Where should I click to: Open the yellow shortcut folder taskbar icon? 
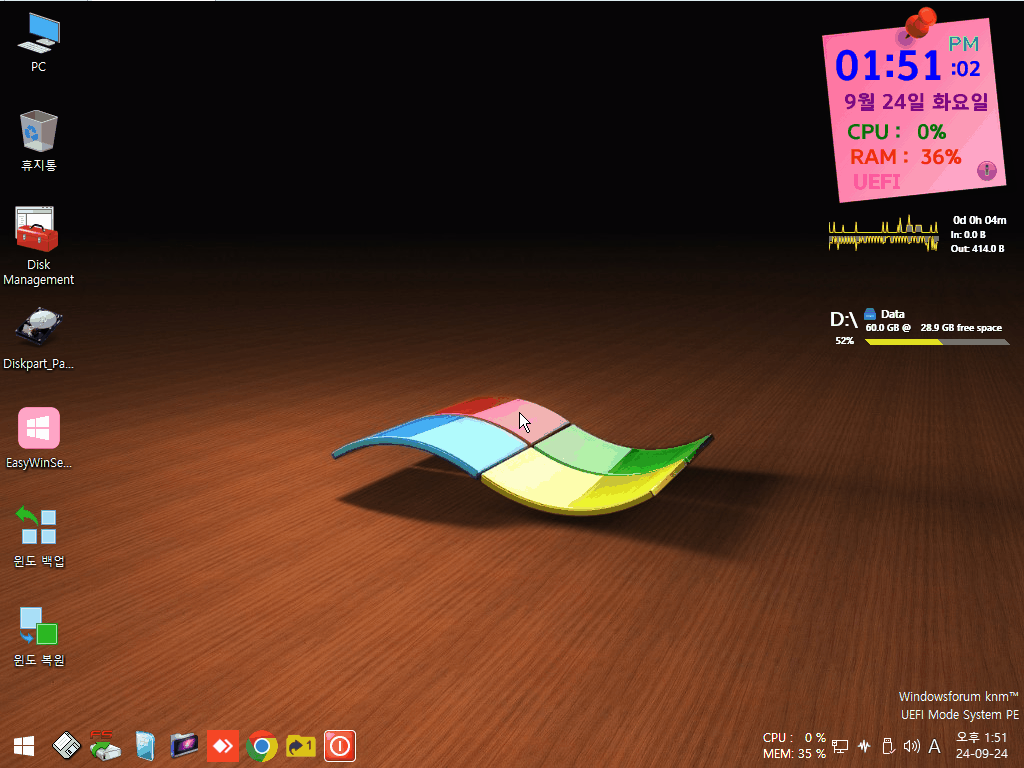(x=300, y=746)
